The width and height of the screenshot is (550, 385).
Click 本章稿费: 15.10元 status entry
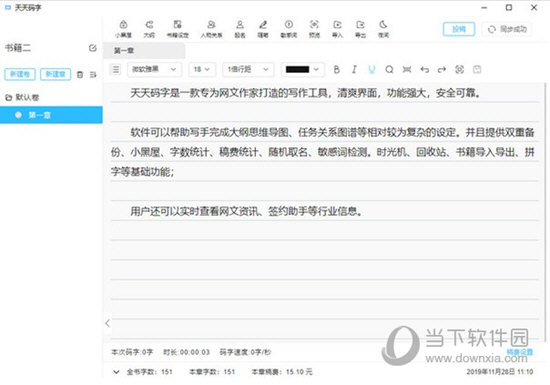point(282,372)
